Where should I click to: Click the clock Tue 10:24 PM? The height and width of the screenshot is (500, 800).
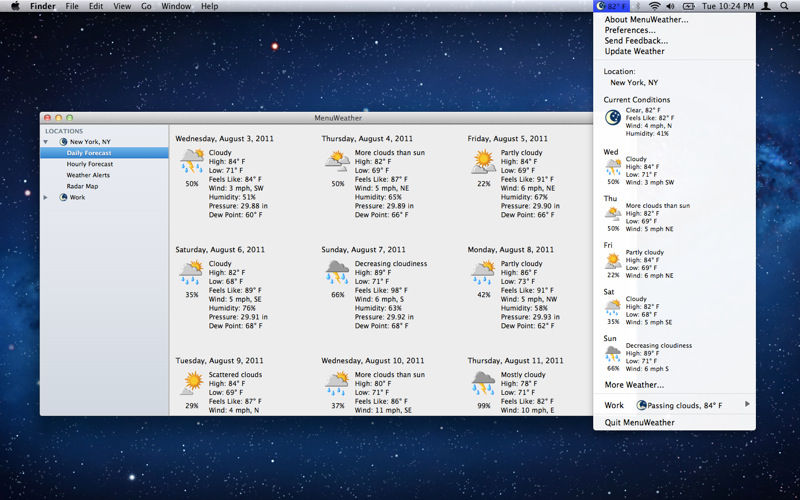pyautogui.click(x=728, y=6)
